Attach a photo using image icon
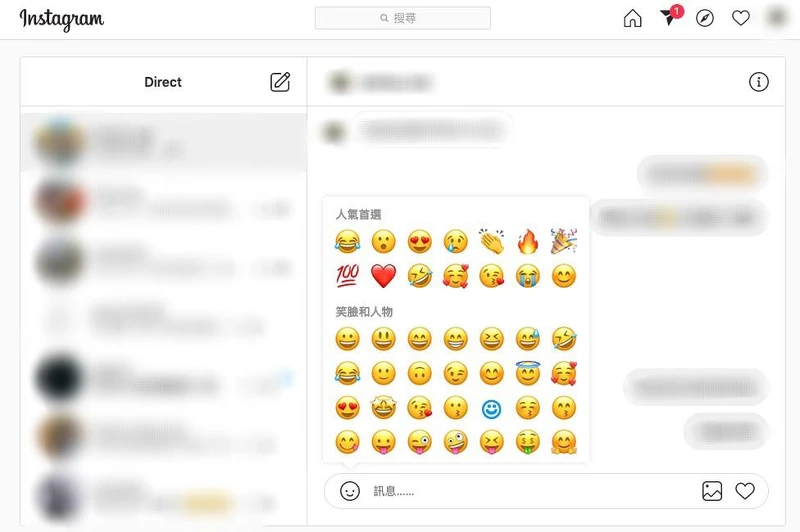The height and width of the screenshot is (532, 800). tap(712, 491)
